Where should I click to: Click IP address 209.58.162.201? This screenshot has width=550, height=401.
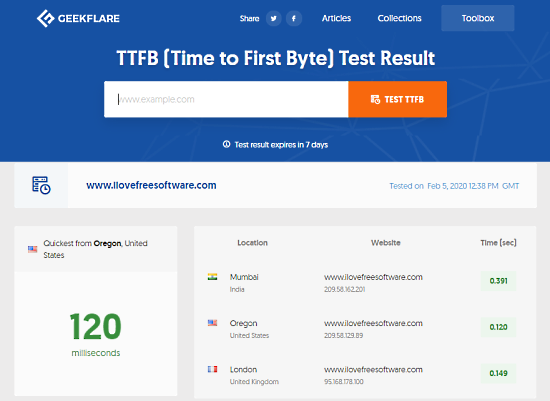344,289
